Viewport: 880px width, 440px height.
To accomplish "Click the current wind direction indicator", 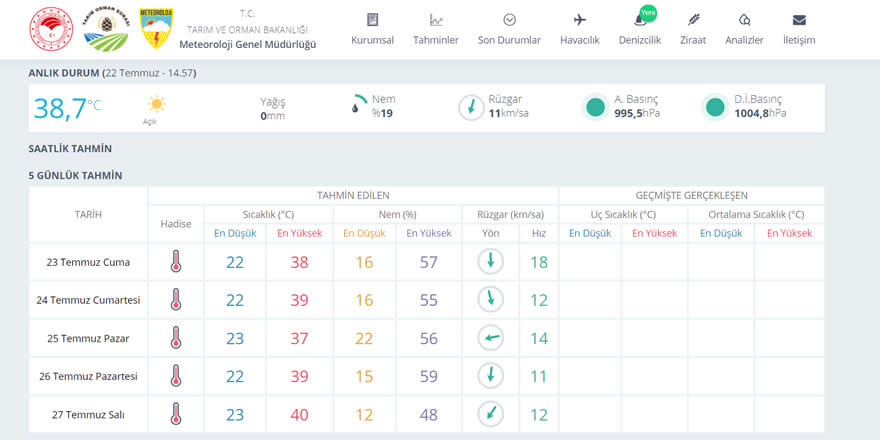I will [471, 107].
